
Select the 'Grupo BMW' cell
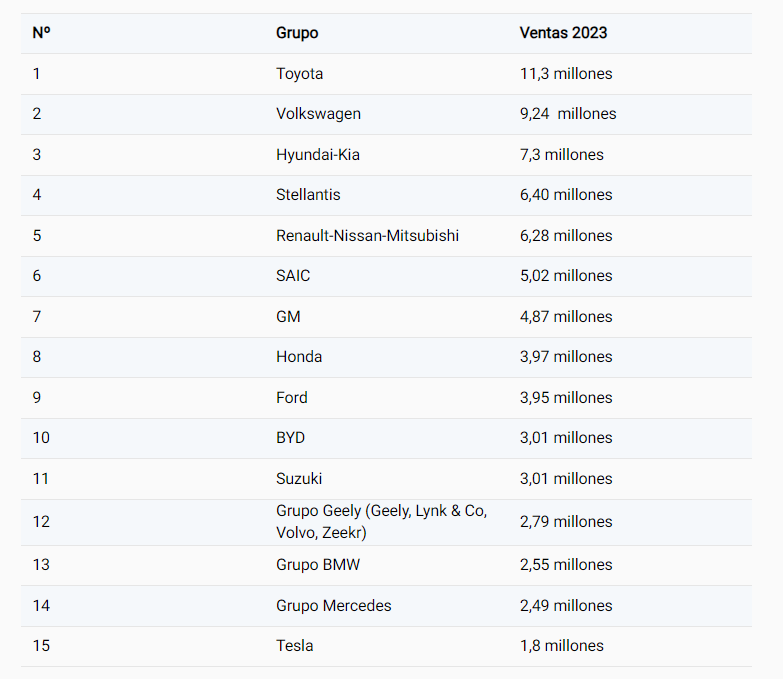[x=318, y=565]
